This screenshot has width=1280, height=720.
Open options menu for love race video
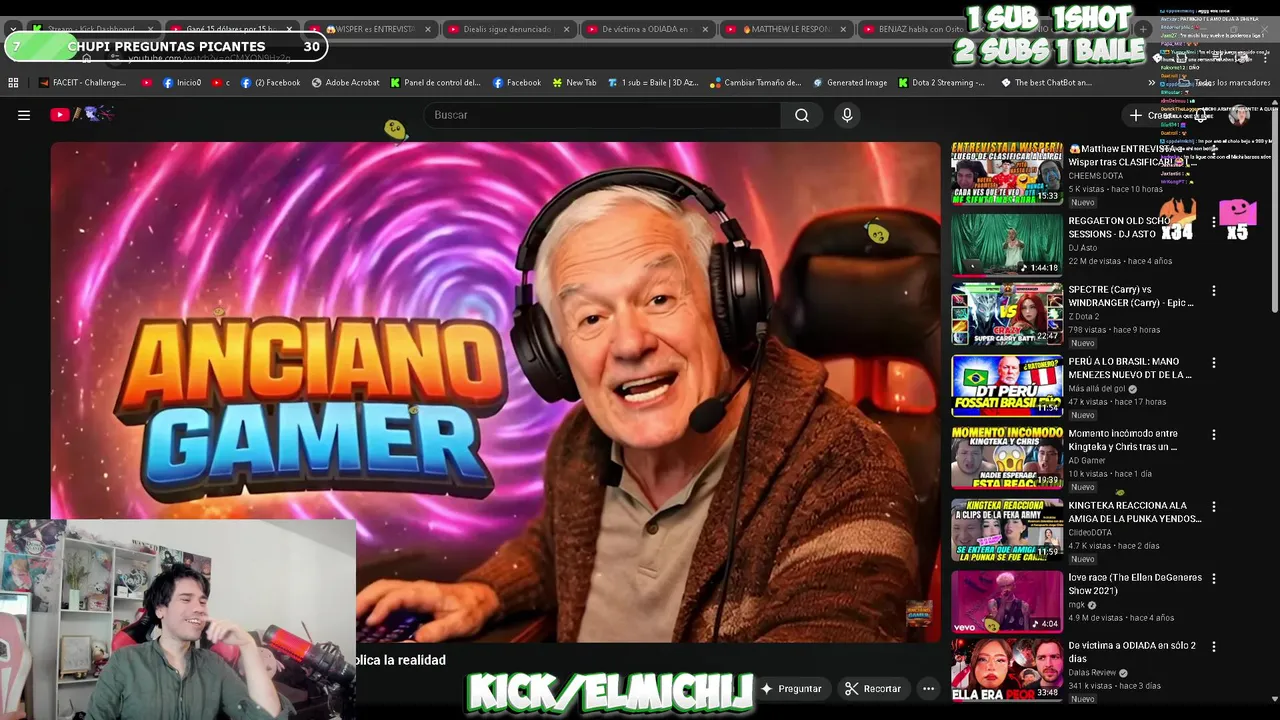tap(1214, 579)
